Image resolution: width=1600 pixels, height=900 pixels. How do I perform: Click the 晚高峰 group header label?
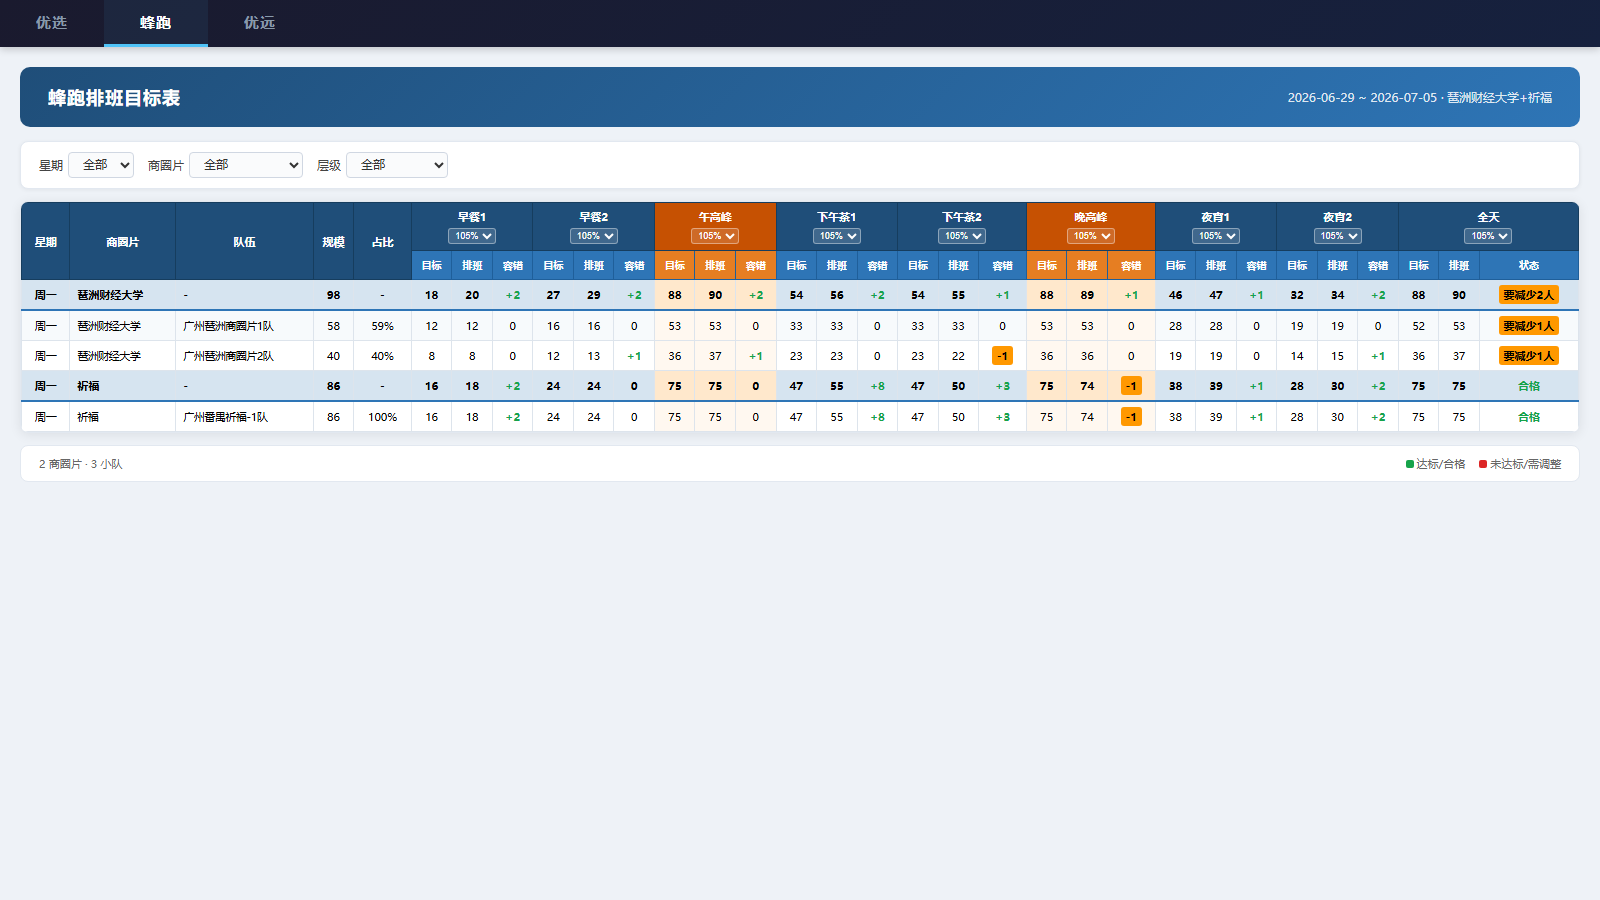1091,217
